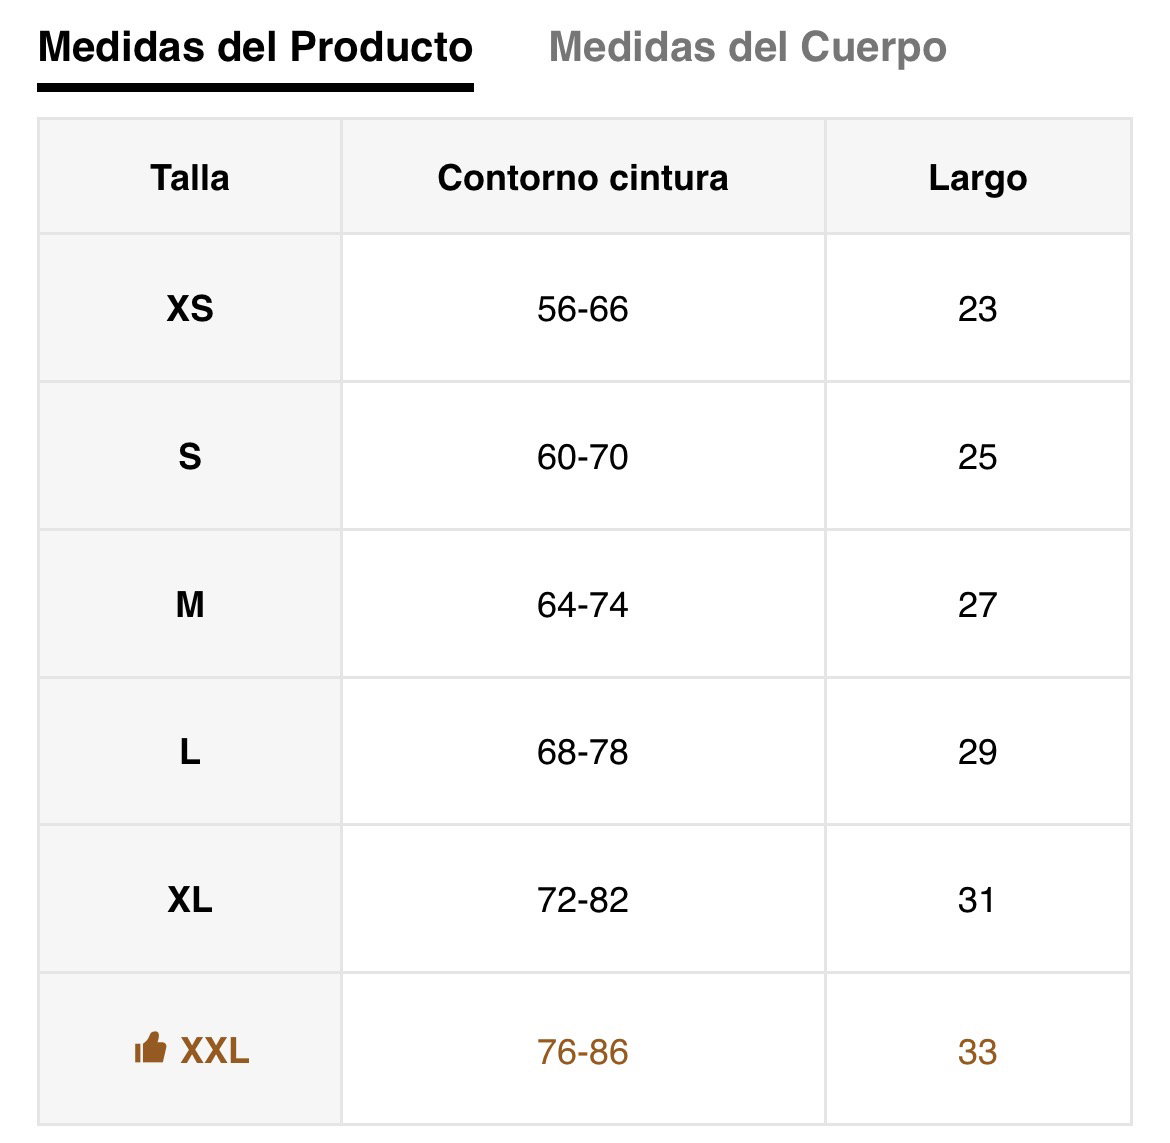
Task: Click the 72-82 waist measurement cell
Action: [583, 900]
